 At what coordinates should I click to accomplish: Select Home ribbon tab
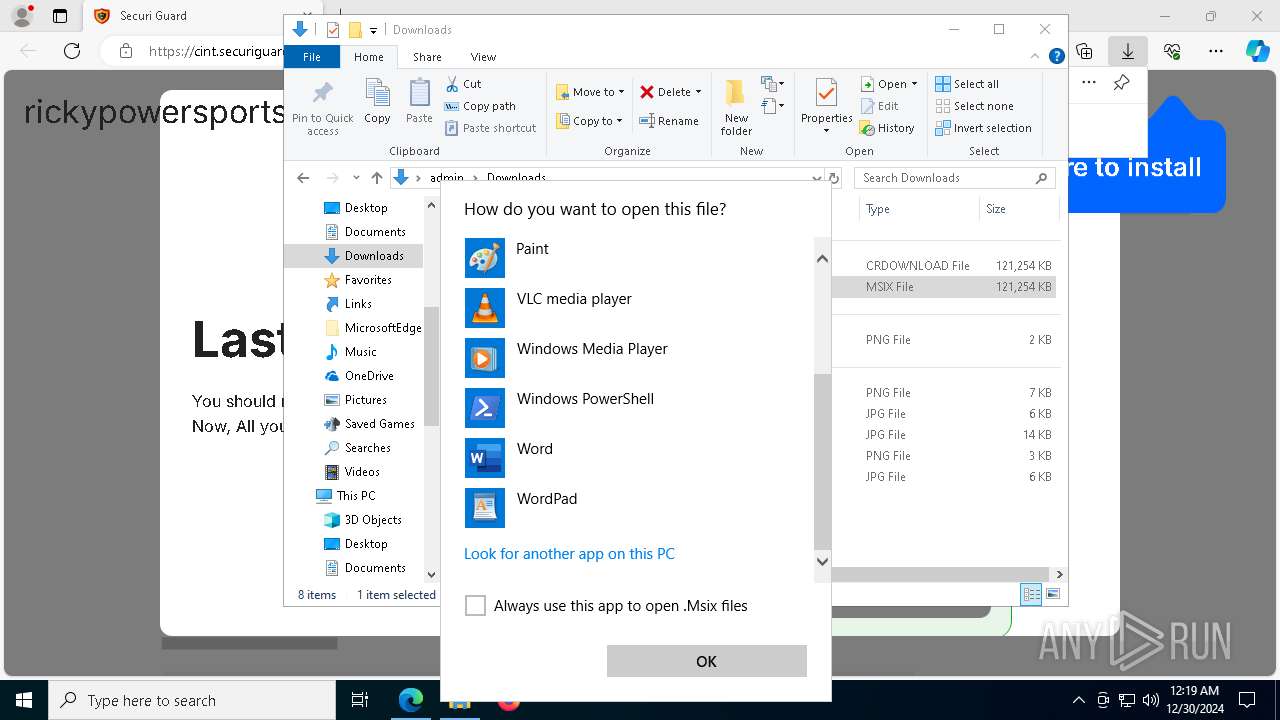pos(369,57)
